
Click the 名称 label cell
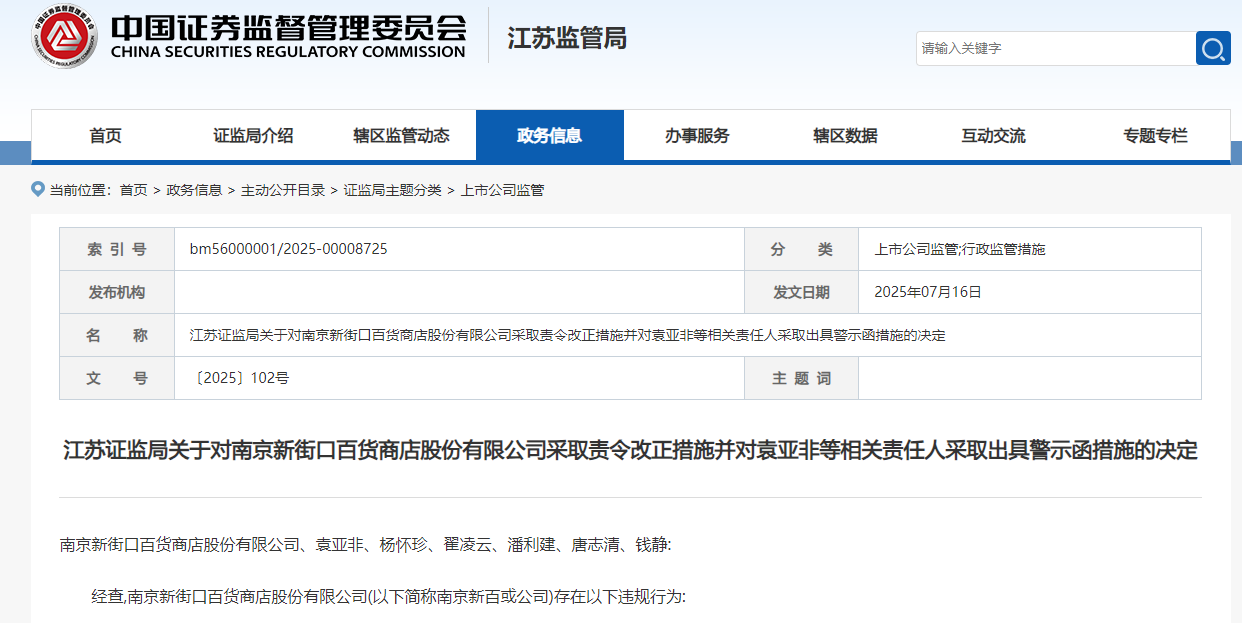[117, 335]
